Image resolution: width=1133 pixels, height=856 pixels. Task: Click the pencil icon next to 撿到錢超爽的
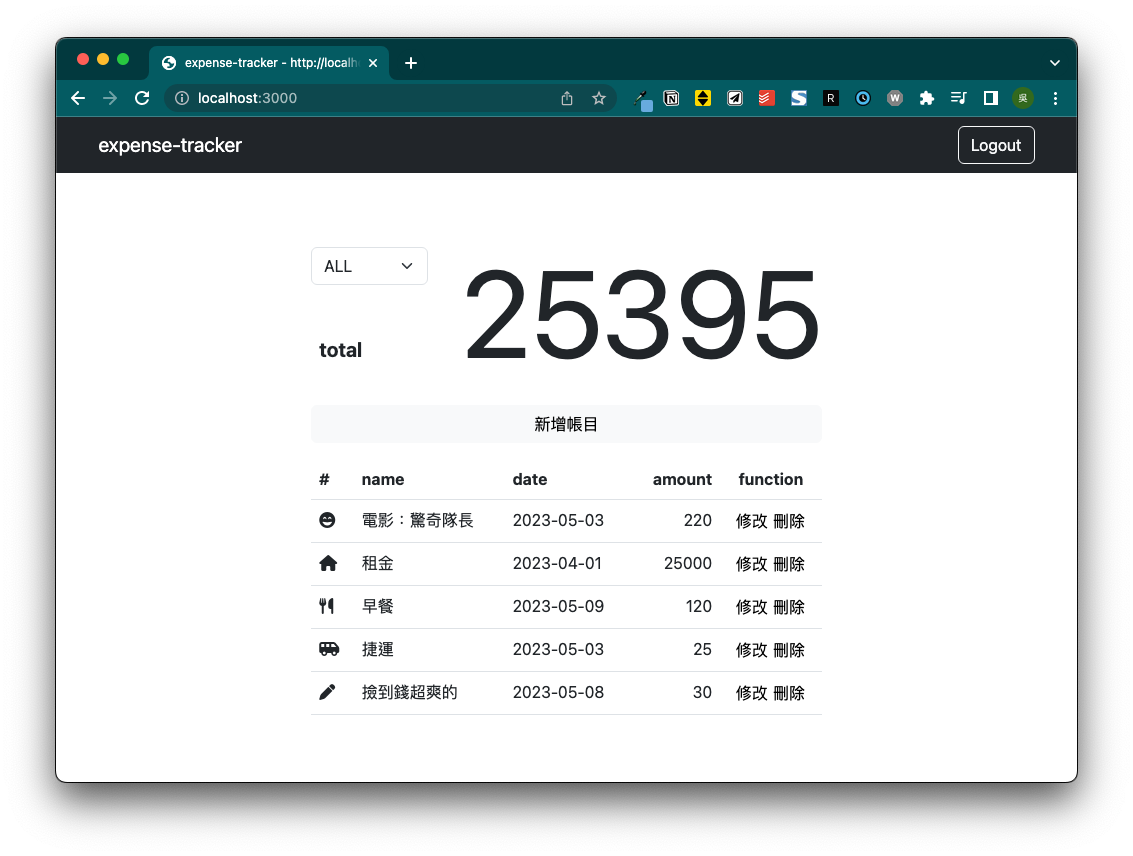[x=328, y=691]
